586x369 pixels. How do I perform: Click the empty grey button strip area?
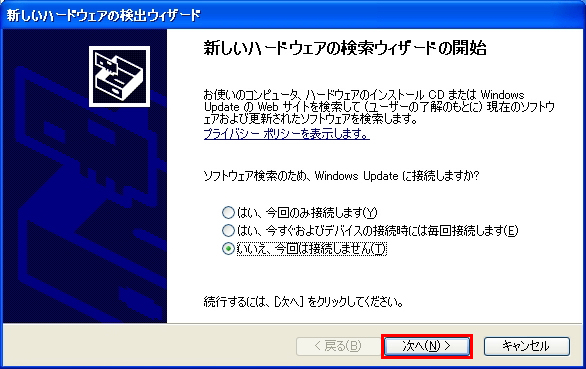click(x=149, y=346)
